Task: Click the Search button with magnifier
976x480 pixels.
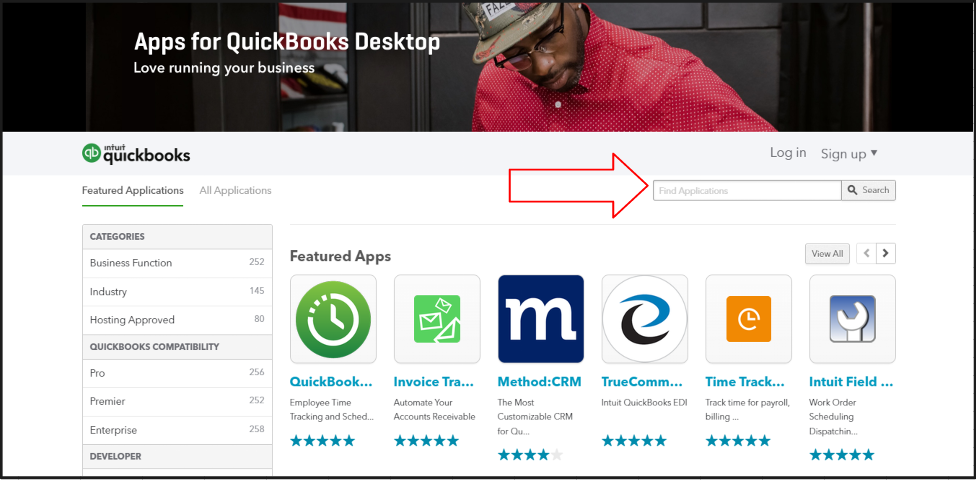Action: (868, 191)
